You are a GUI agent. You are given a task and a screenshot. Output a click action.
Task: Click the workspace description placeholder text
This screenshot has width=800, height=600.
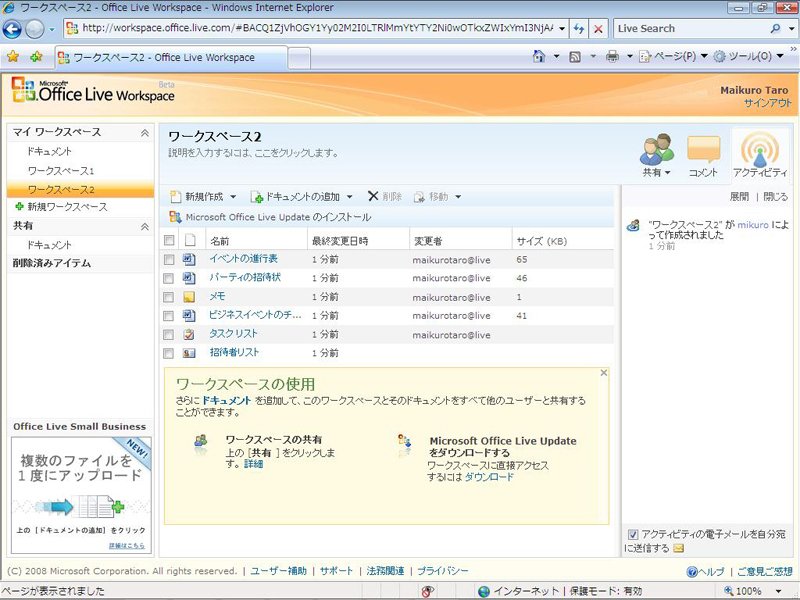tap(253, 153)
